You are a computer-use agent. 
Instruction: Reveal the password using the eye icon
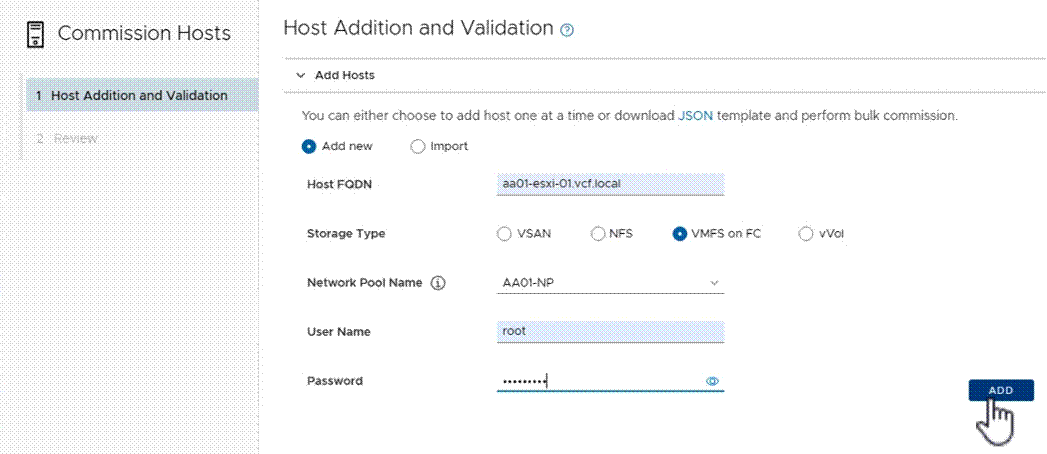[712, 381]
